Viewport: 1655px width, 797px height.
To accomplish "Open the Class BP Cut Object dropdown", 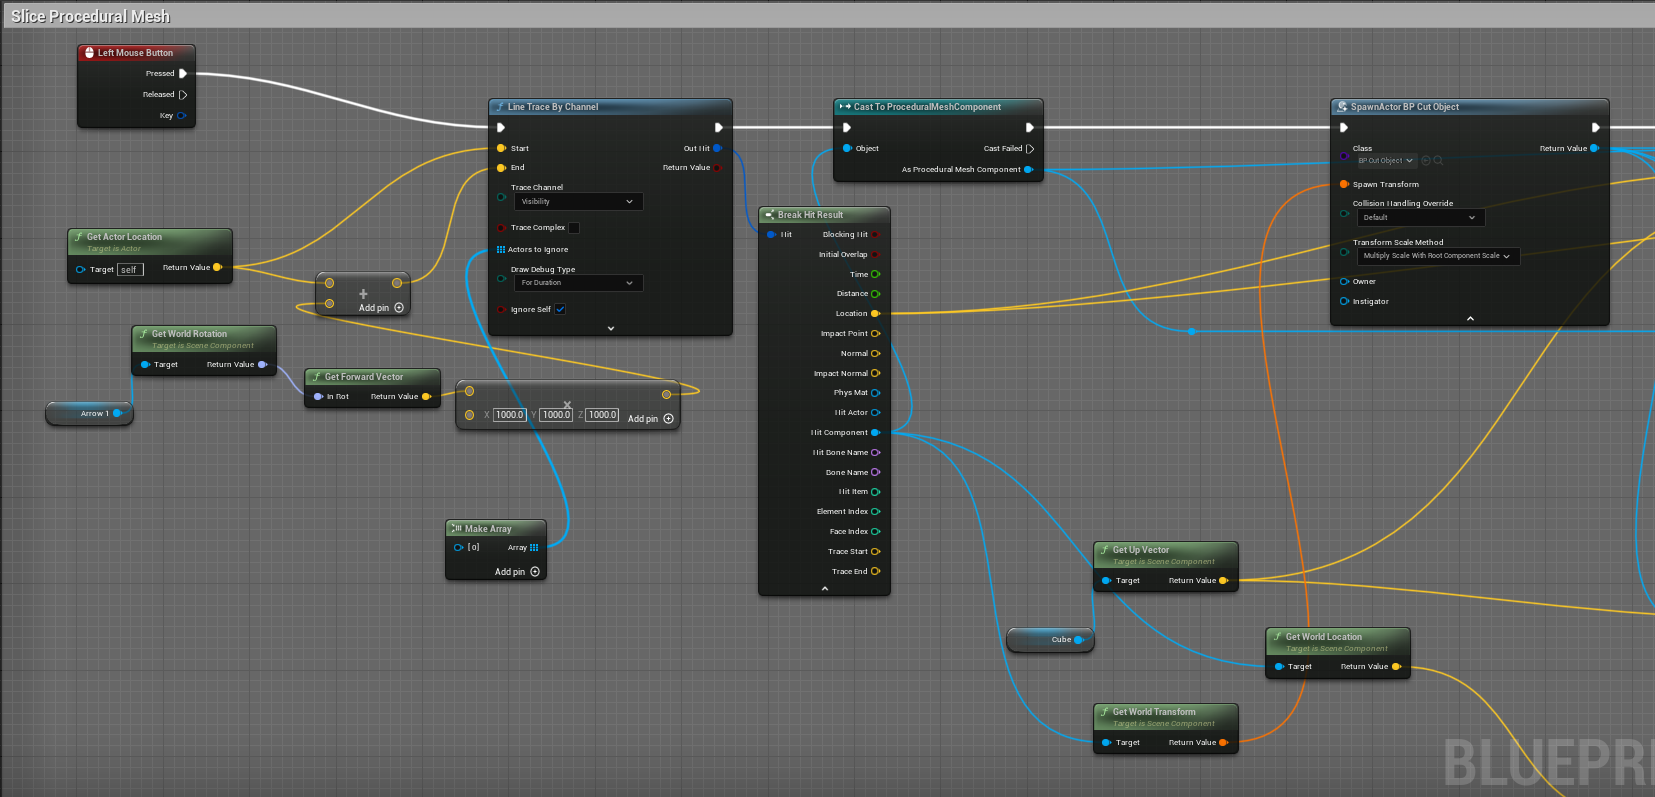I will pos(1385,160).
